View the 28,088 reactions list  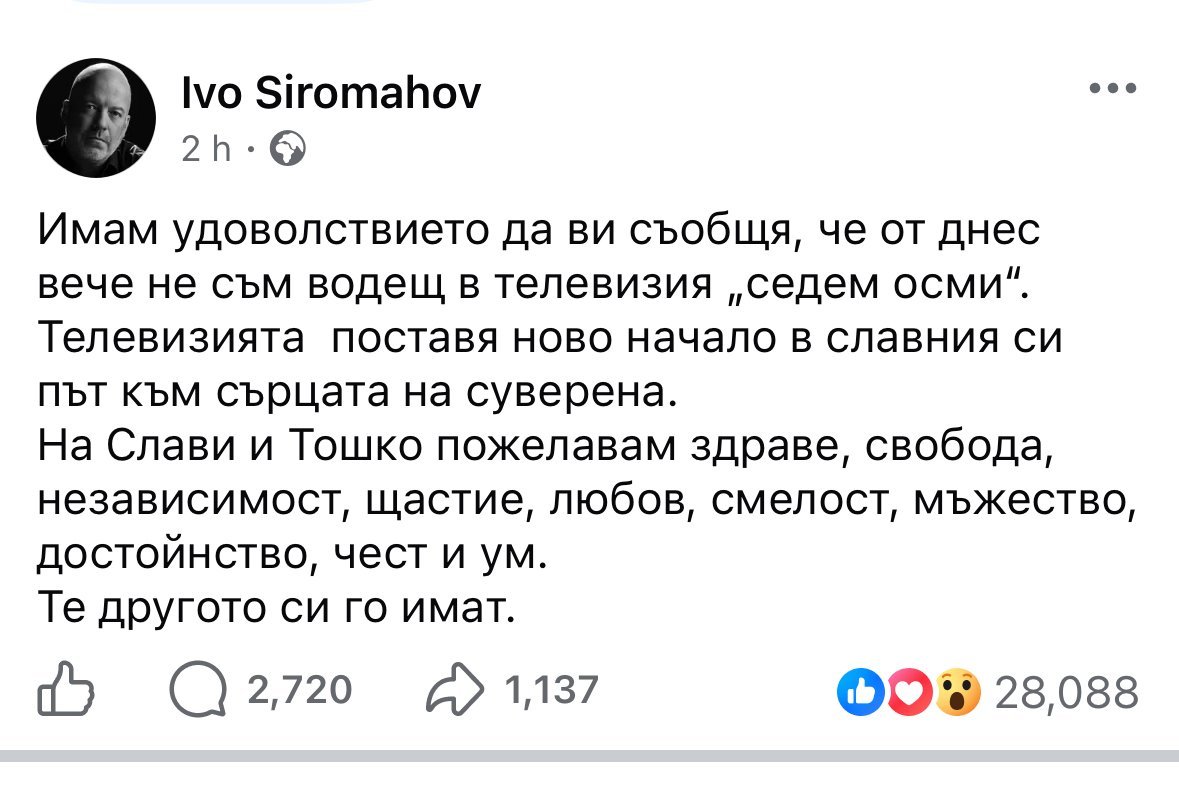pos(1068,692)
